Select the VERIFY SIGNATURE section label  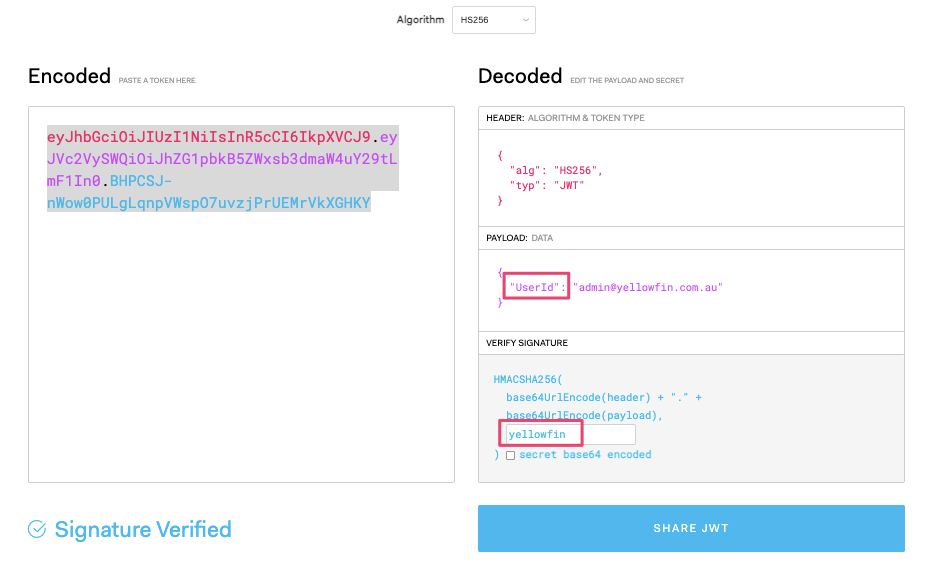[x=527, y=343]
